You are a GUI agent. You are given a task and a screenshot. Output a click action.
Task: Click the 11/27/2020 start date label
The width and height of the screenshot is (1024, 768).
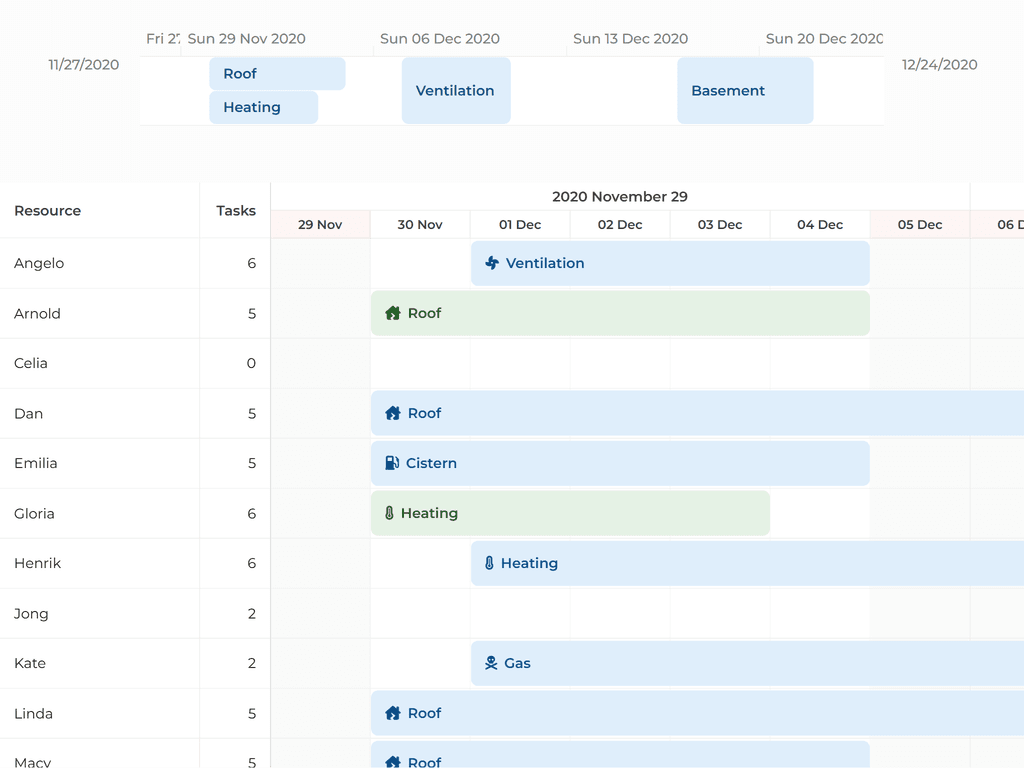tap(83, 64)
